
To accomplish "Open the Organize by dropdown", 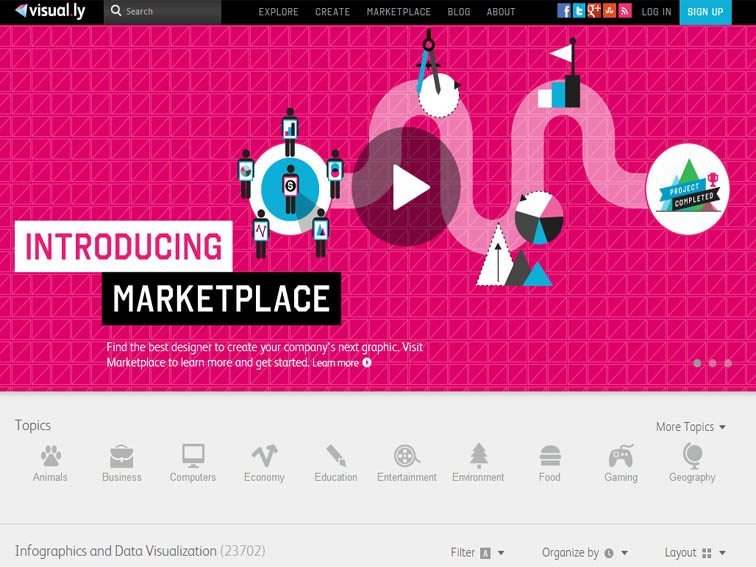I will [x=585, y=553].
